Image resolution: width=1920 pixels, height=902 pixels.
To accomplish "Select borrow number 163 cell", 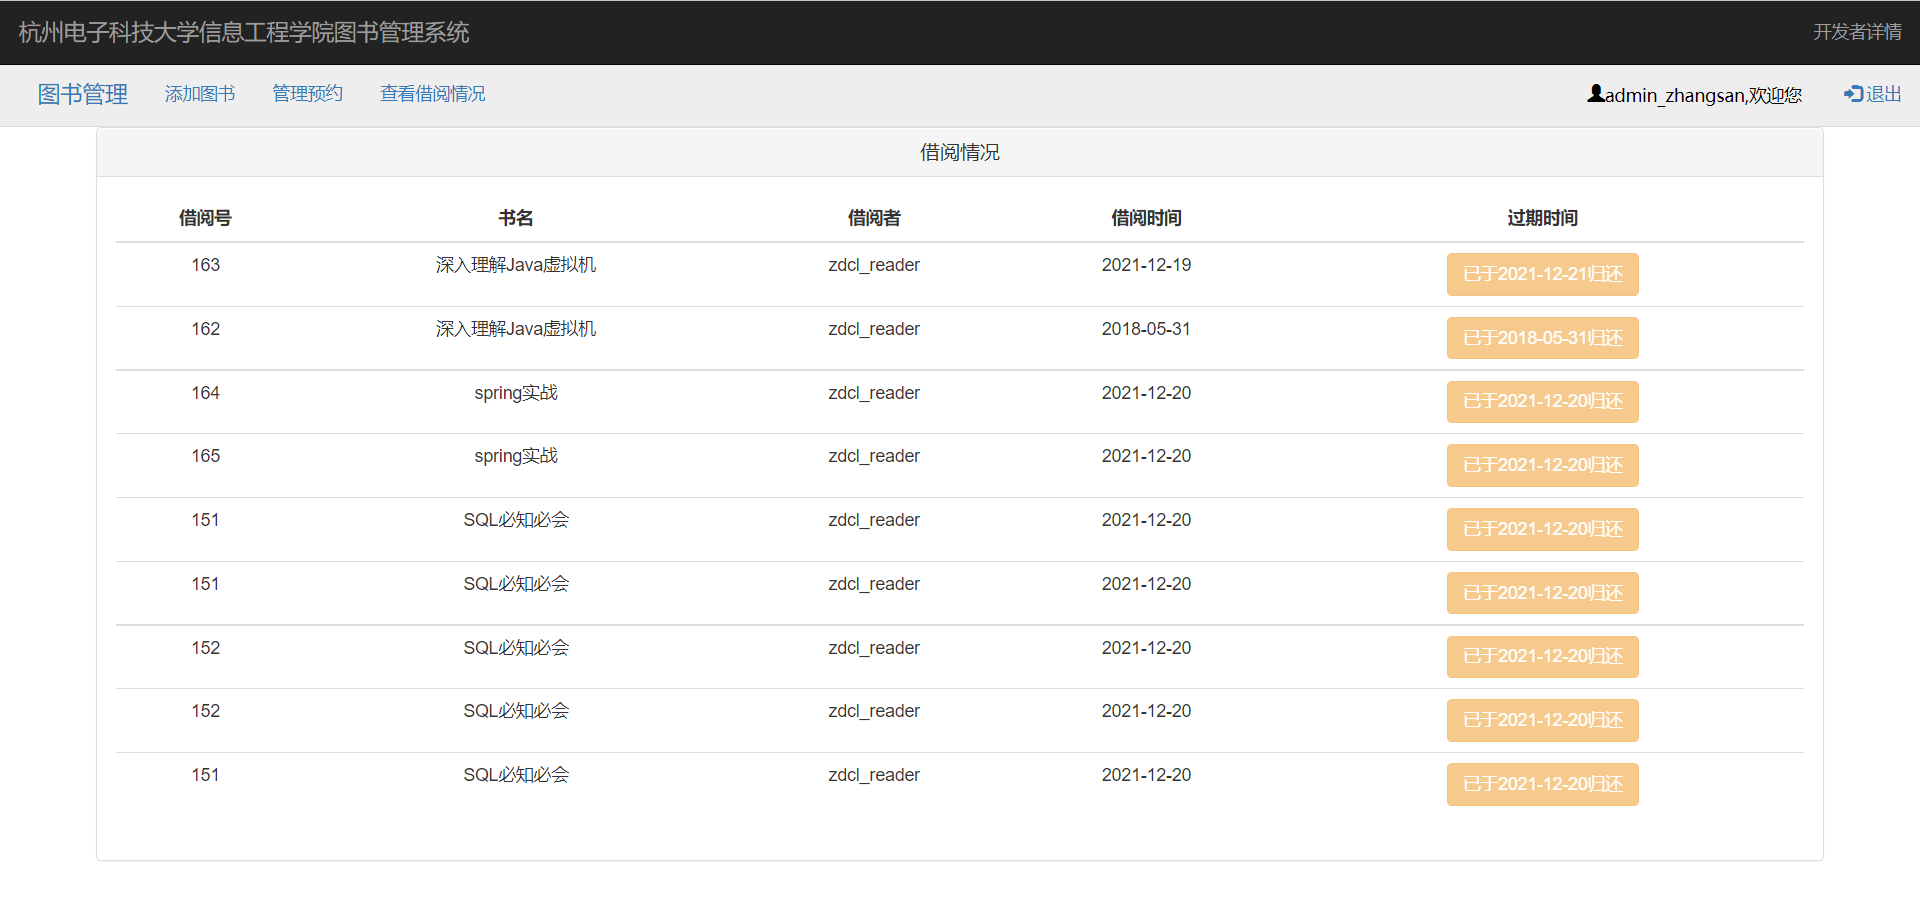I will pos(206,265).
